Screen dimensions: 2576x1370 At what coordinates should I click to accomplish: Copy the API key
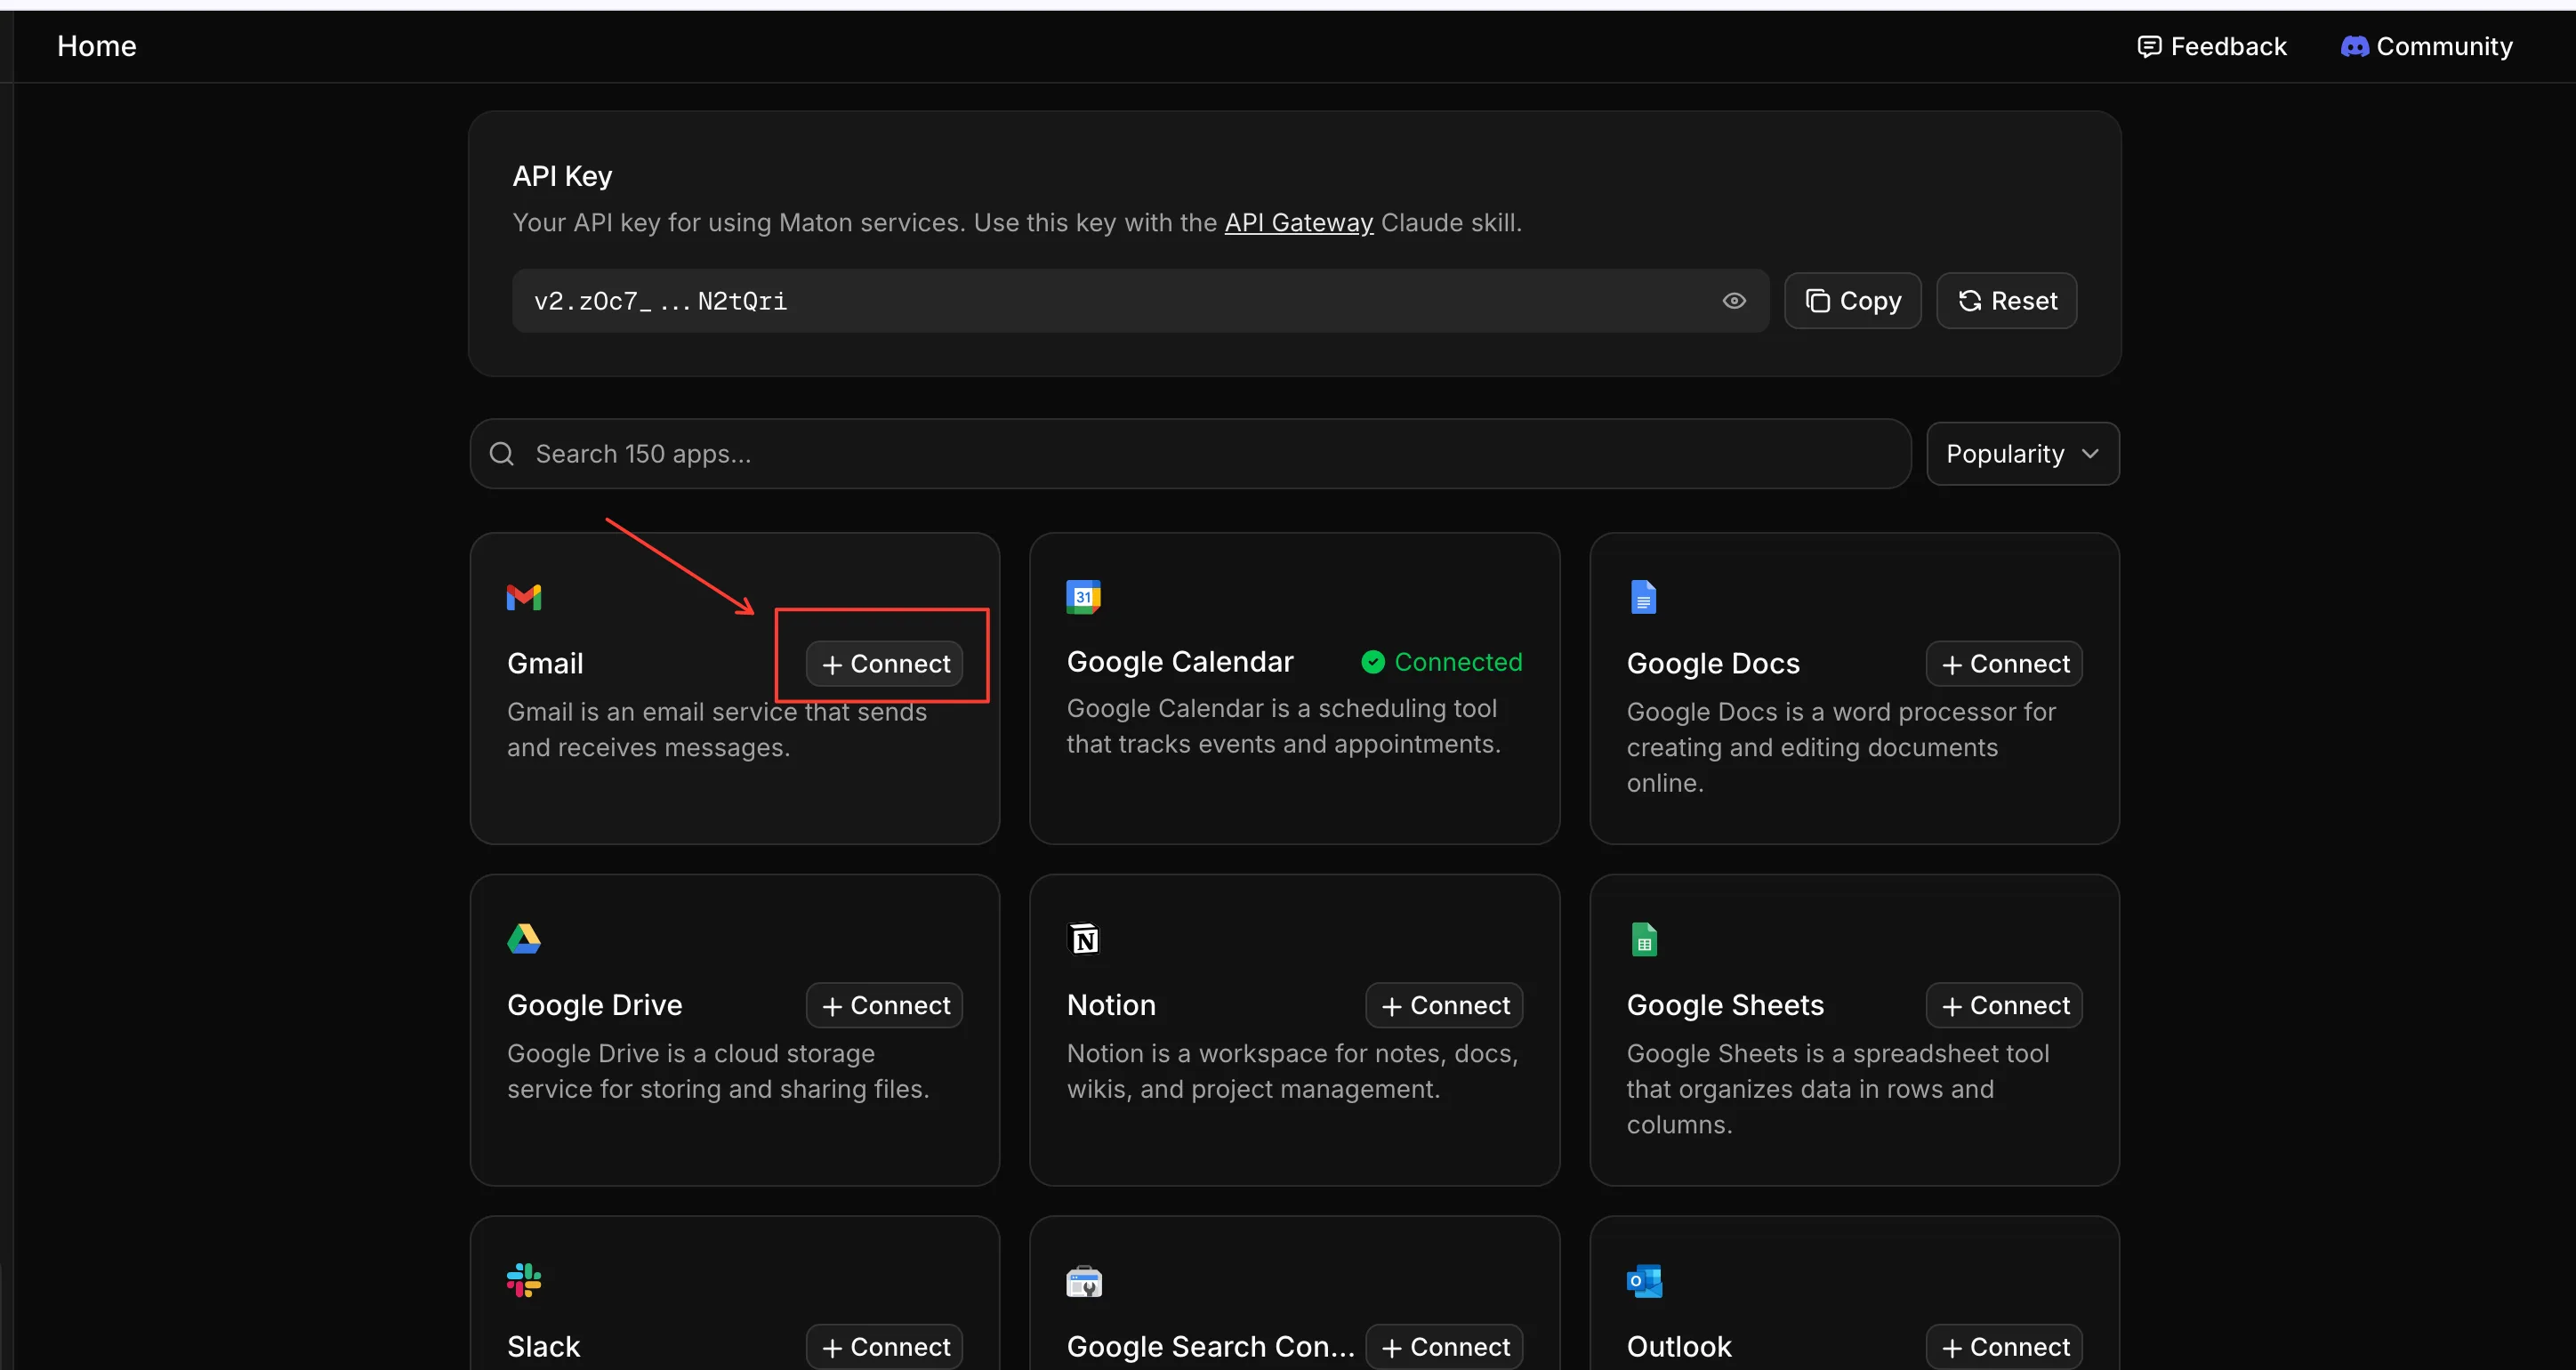pos(1852,301)
